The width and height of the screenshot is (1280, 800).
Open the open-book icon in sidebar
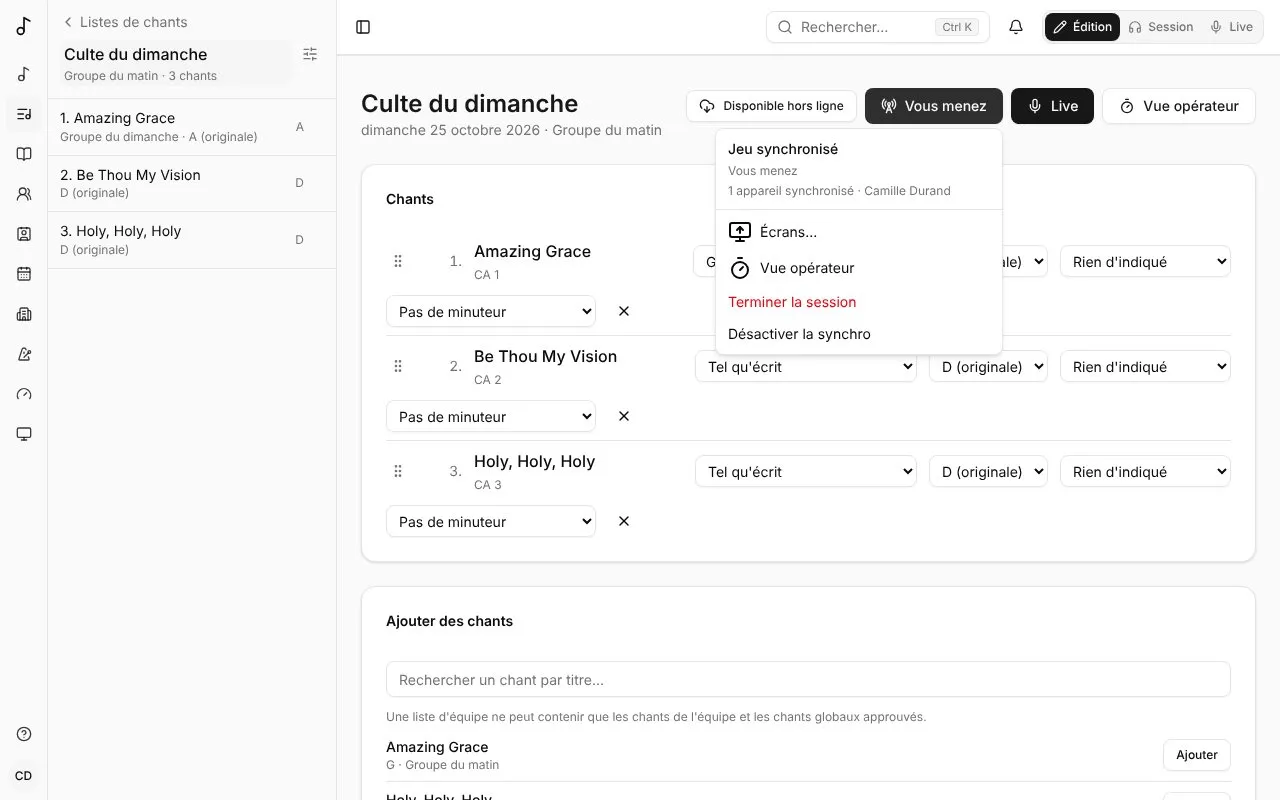(24, 154)
